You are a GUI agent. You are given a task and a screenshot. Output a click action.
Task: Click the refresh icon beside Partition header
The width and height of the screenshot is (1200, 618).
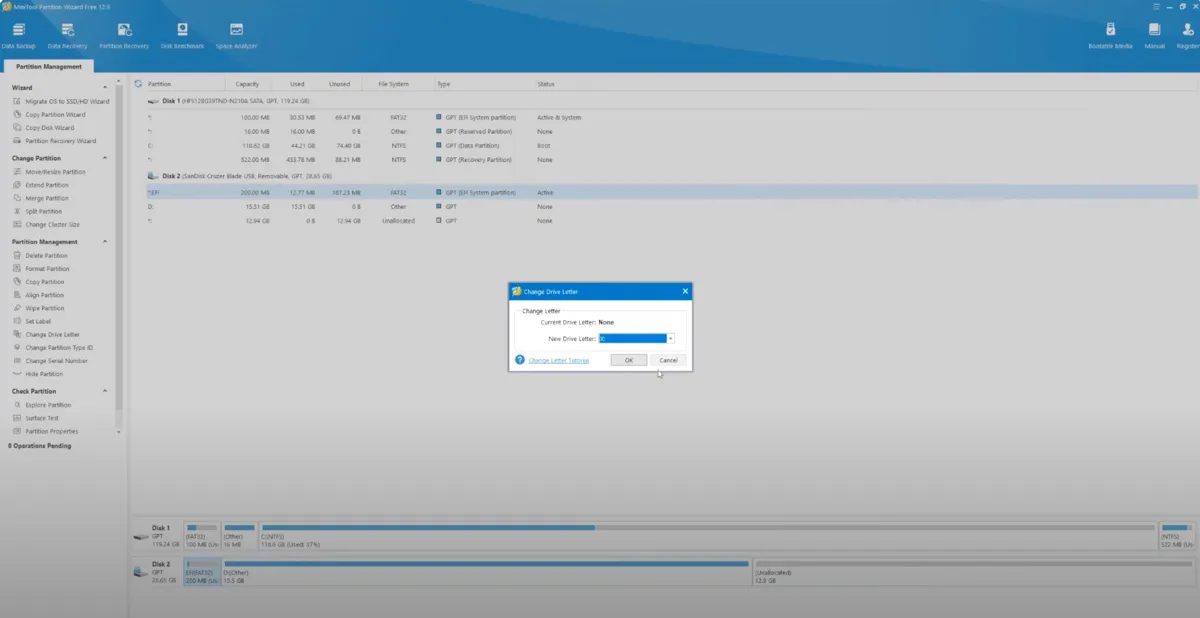click(x=138, y=84)
